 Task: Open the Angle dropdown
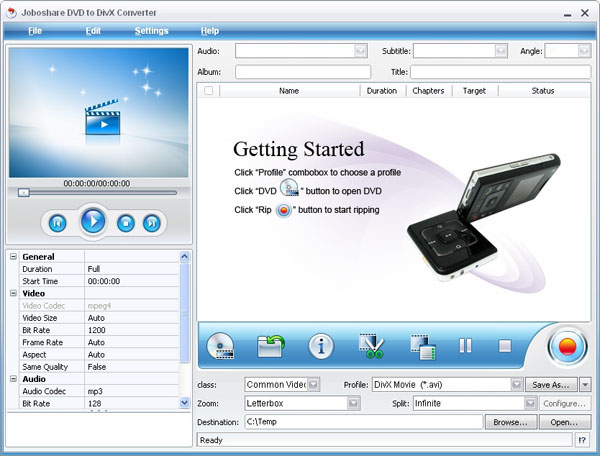[584, 50]
